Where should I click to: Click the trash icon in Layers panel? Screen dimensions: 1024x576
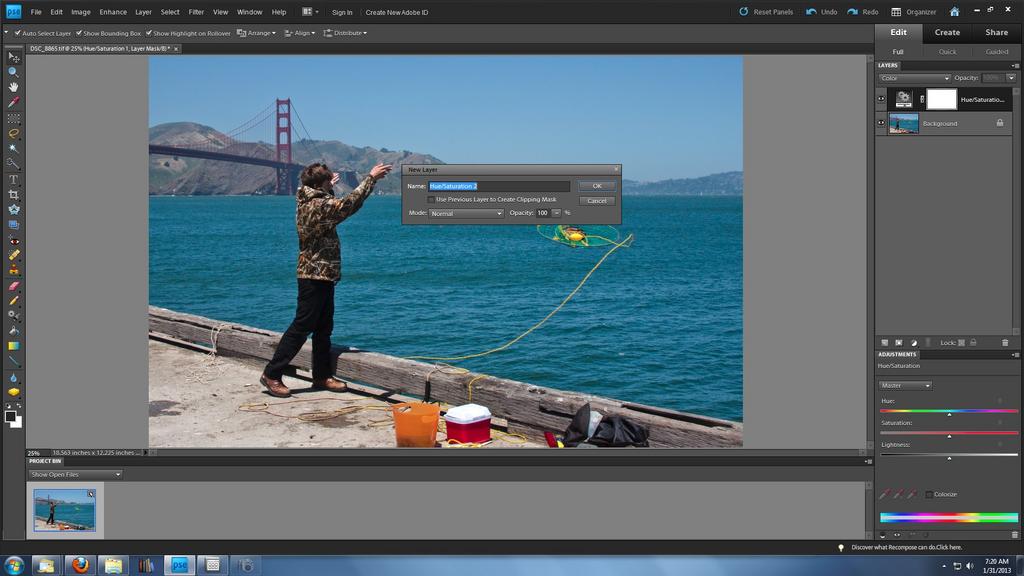(x=1005, y=342)
